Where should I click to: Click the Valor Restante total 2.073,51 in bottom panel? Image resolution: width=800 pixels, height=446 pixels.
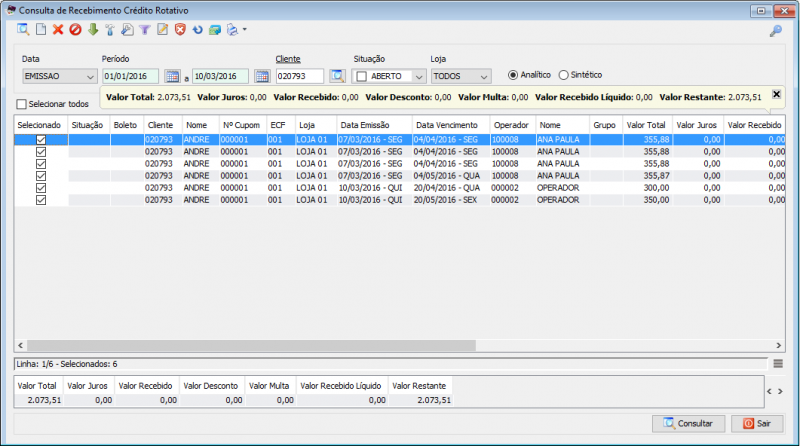tap(434, 401)
